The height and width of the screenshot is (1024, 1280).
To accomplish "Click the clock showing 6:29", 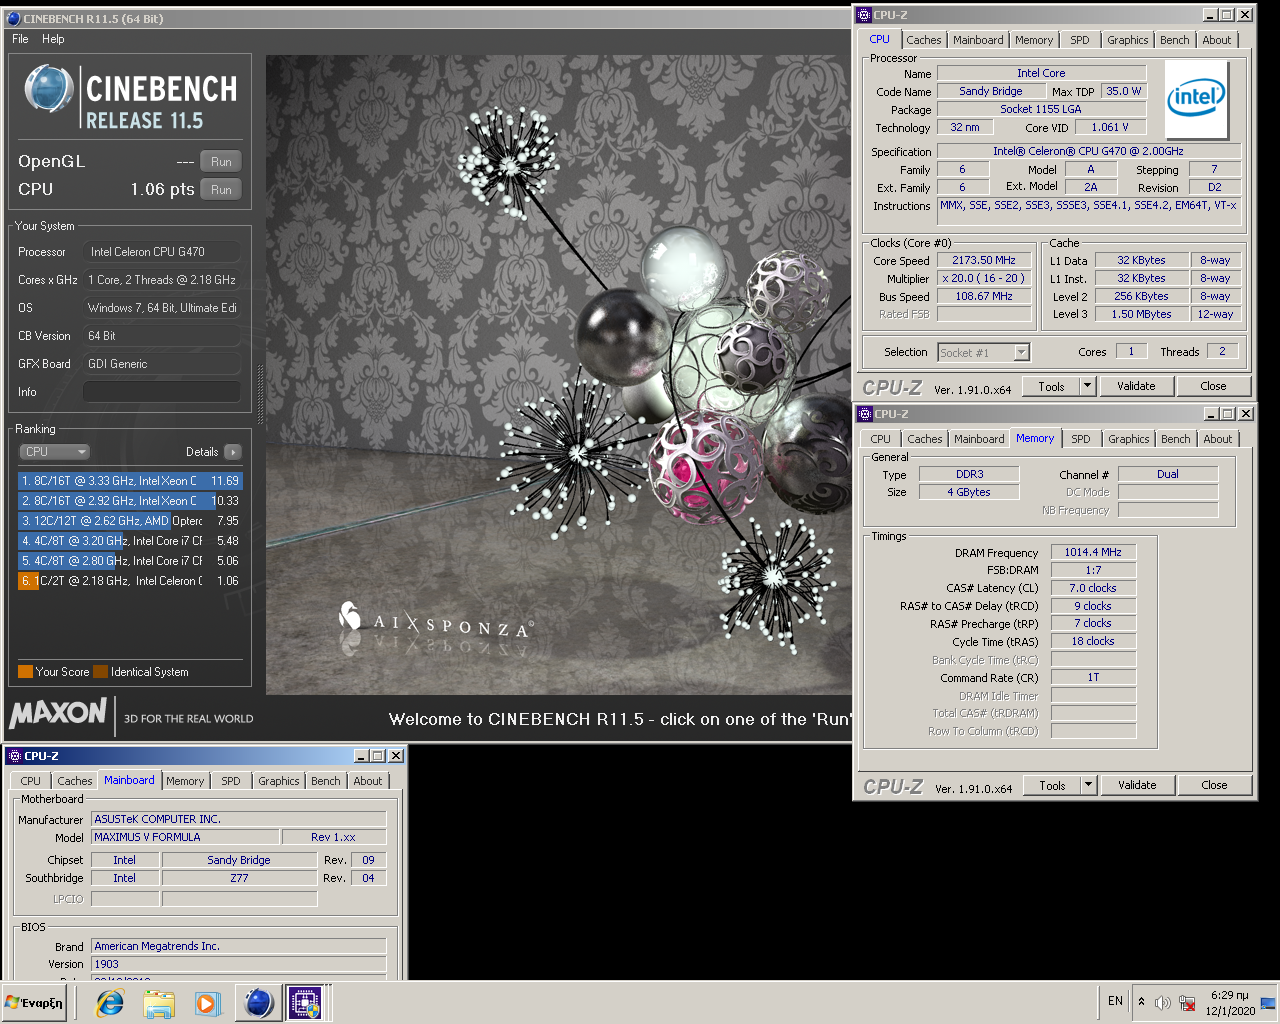I will coord(1229,995).
